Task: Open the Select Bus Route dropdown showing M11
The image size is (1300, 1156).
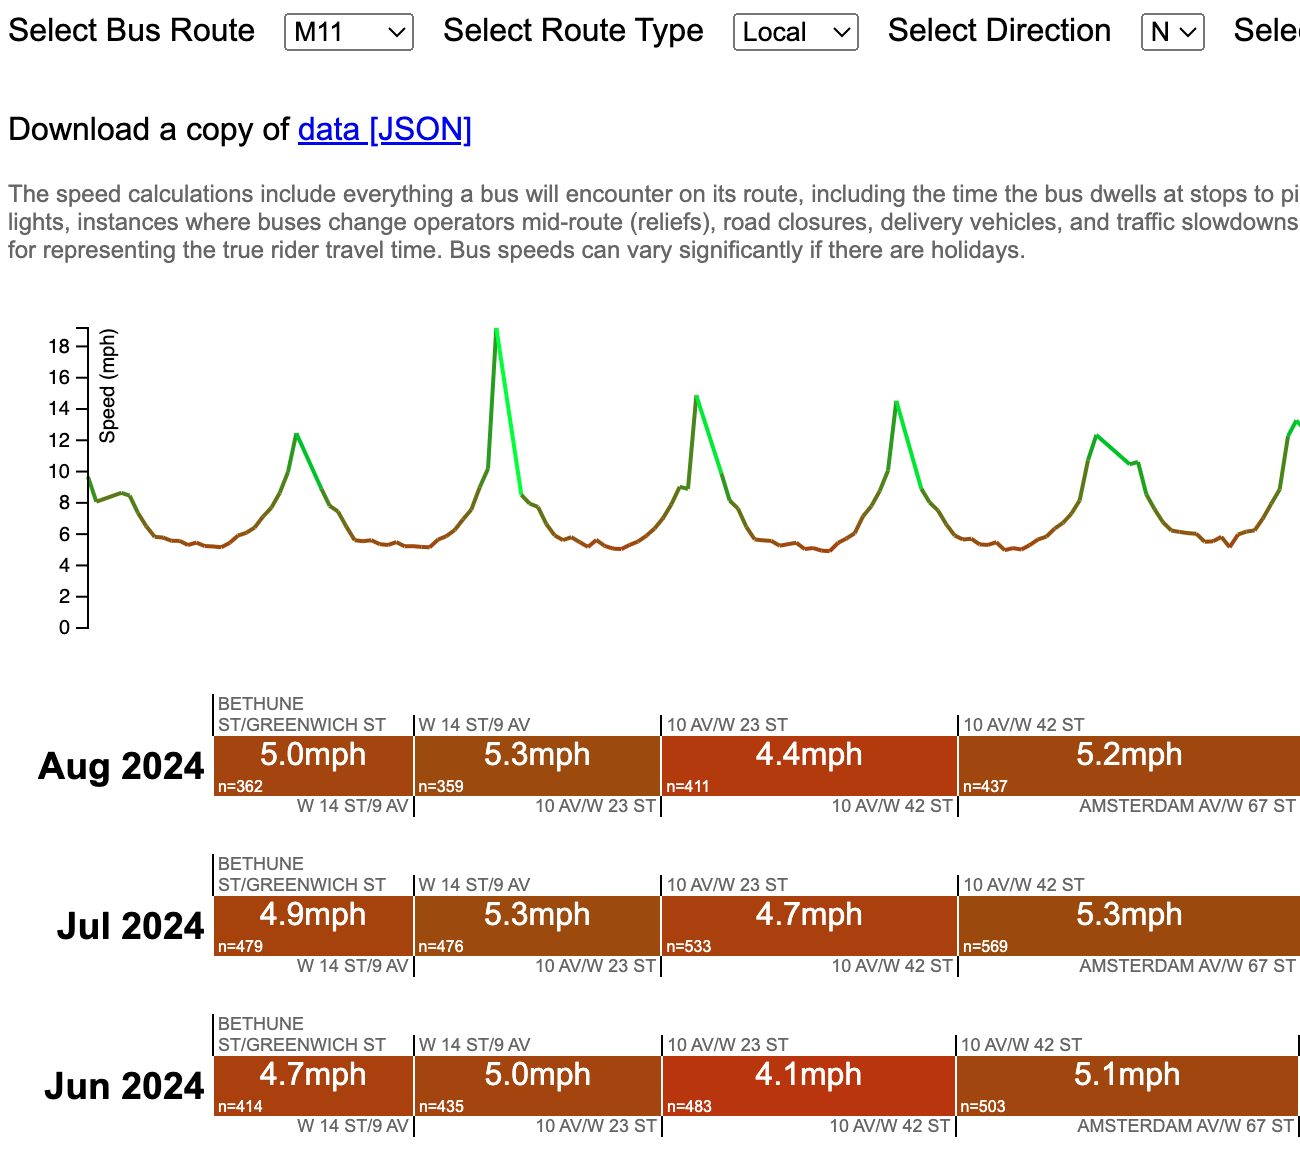Action: click(348, 32)
